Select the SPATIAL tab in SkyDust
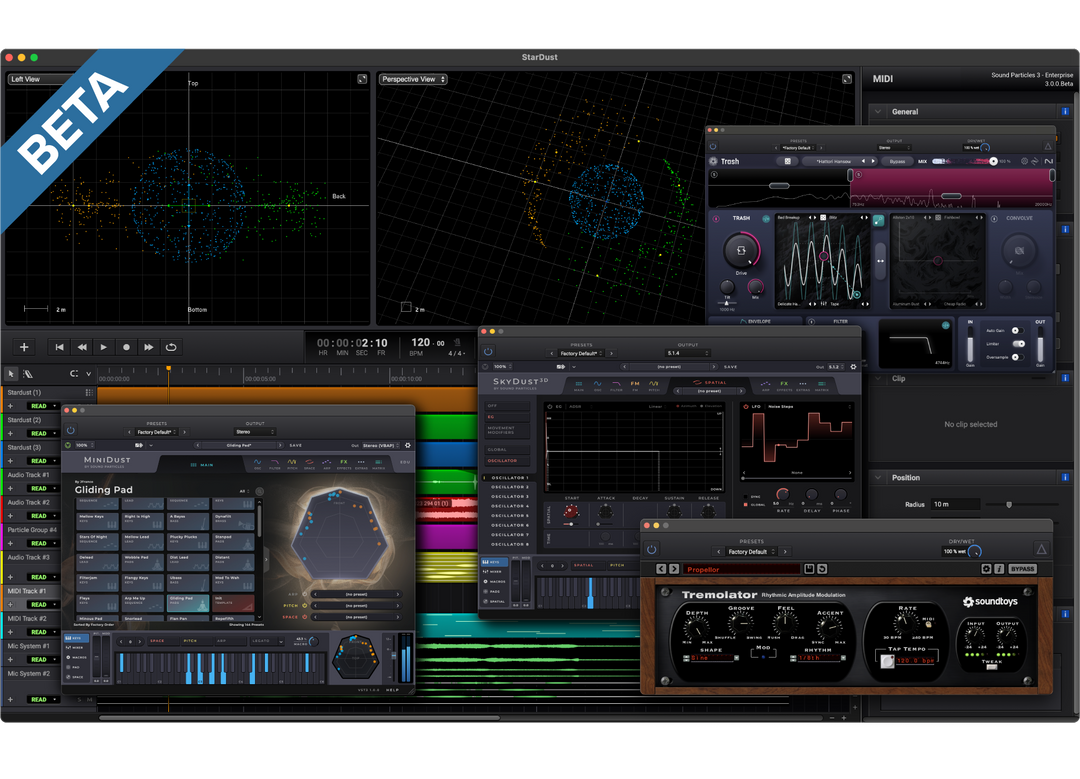1080x779 pixels. coord(709,382)
